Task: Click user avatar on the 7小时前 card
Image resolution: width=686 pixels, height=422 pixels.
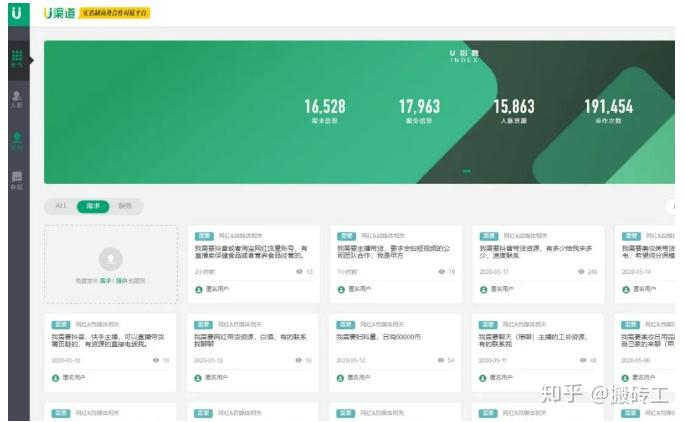Action: 341,289
